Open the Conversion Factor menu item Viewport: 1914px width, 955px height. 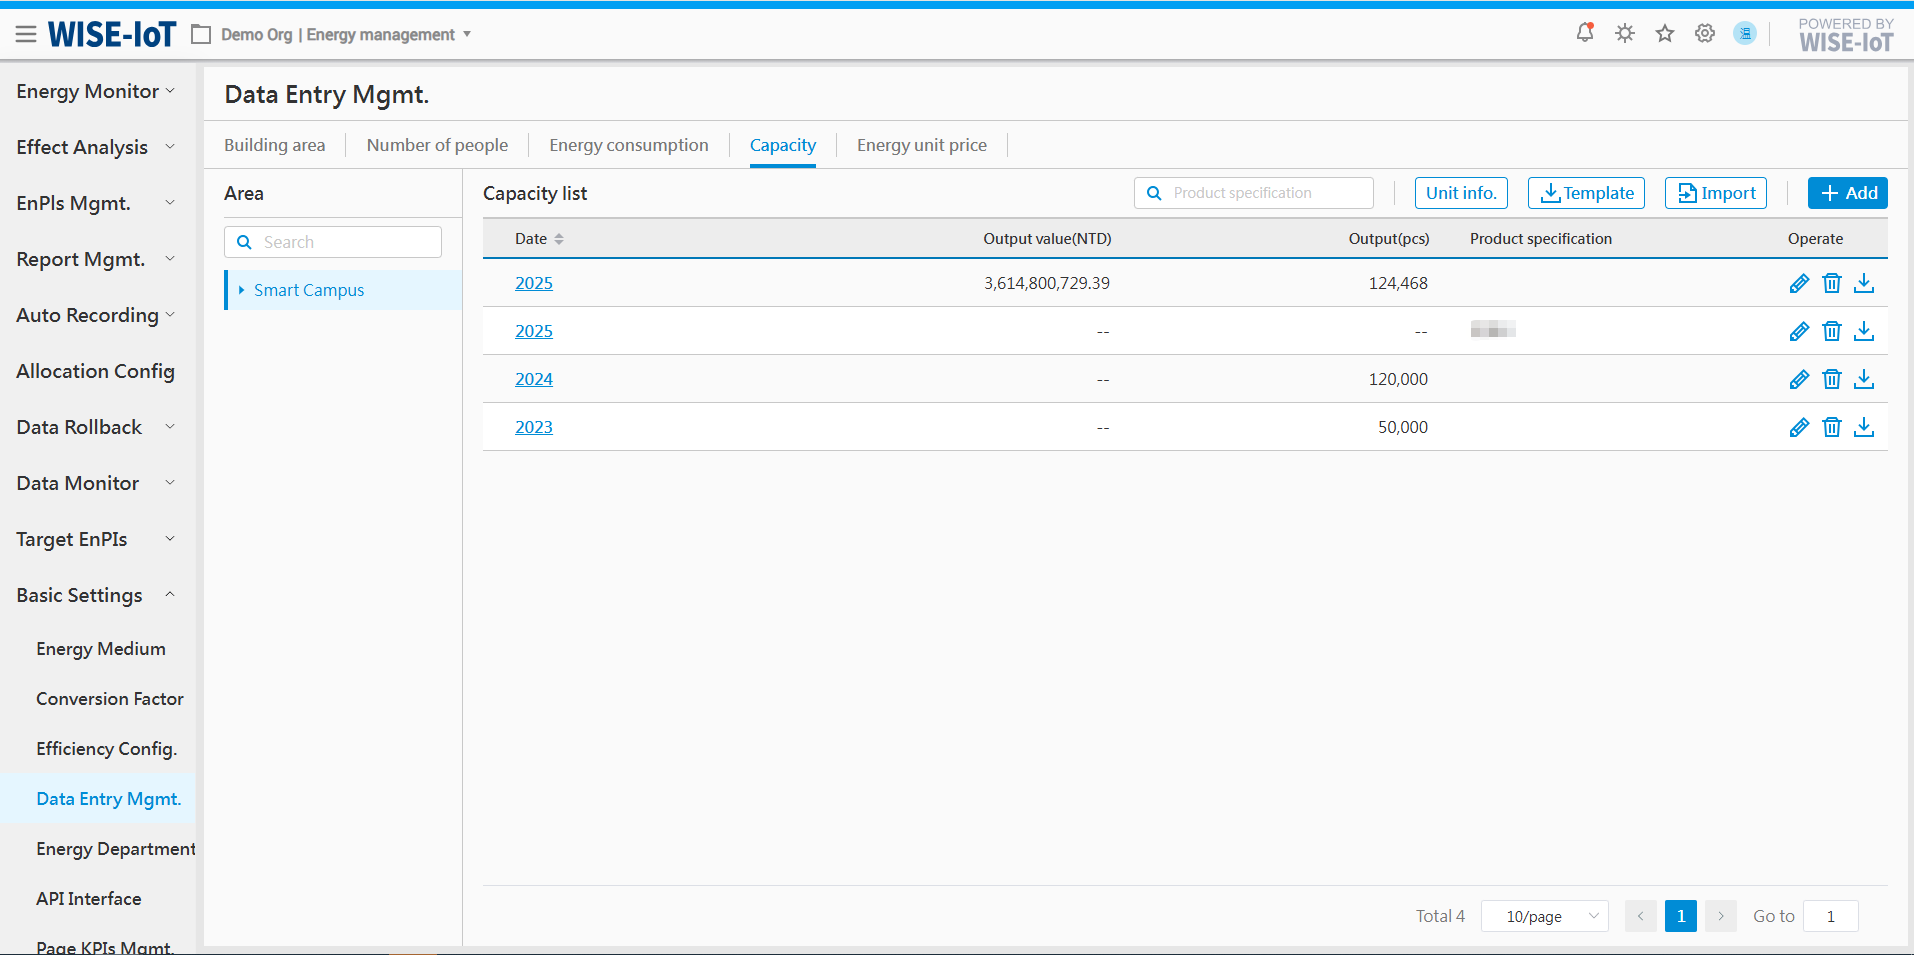click(x=110, y=699)
